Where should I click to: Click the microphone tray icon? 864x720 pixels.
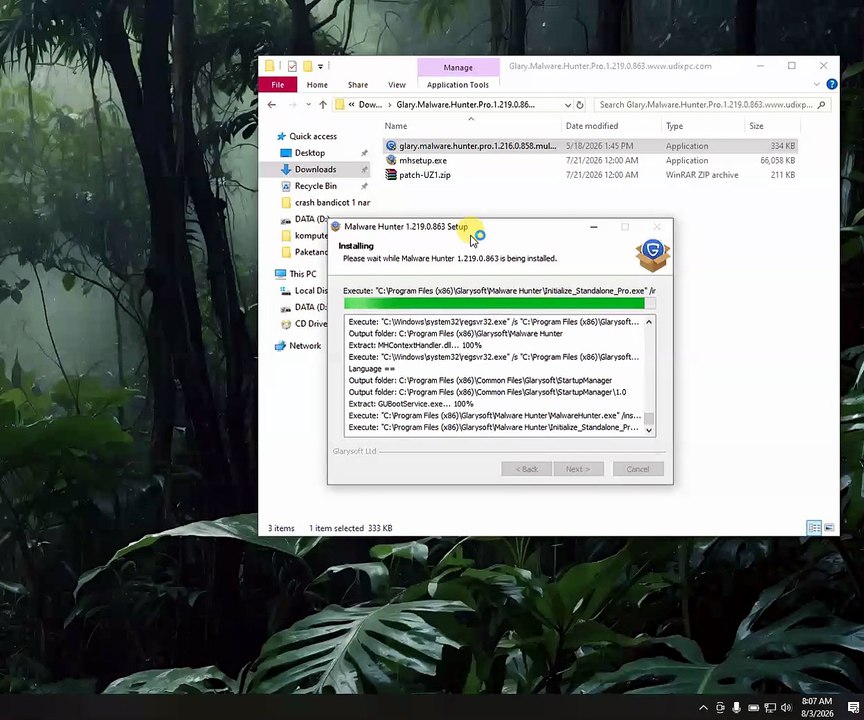coord(736,708)
